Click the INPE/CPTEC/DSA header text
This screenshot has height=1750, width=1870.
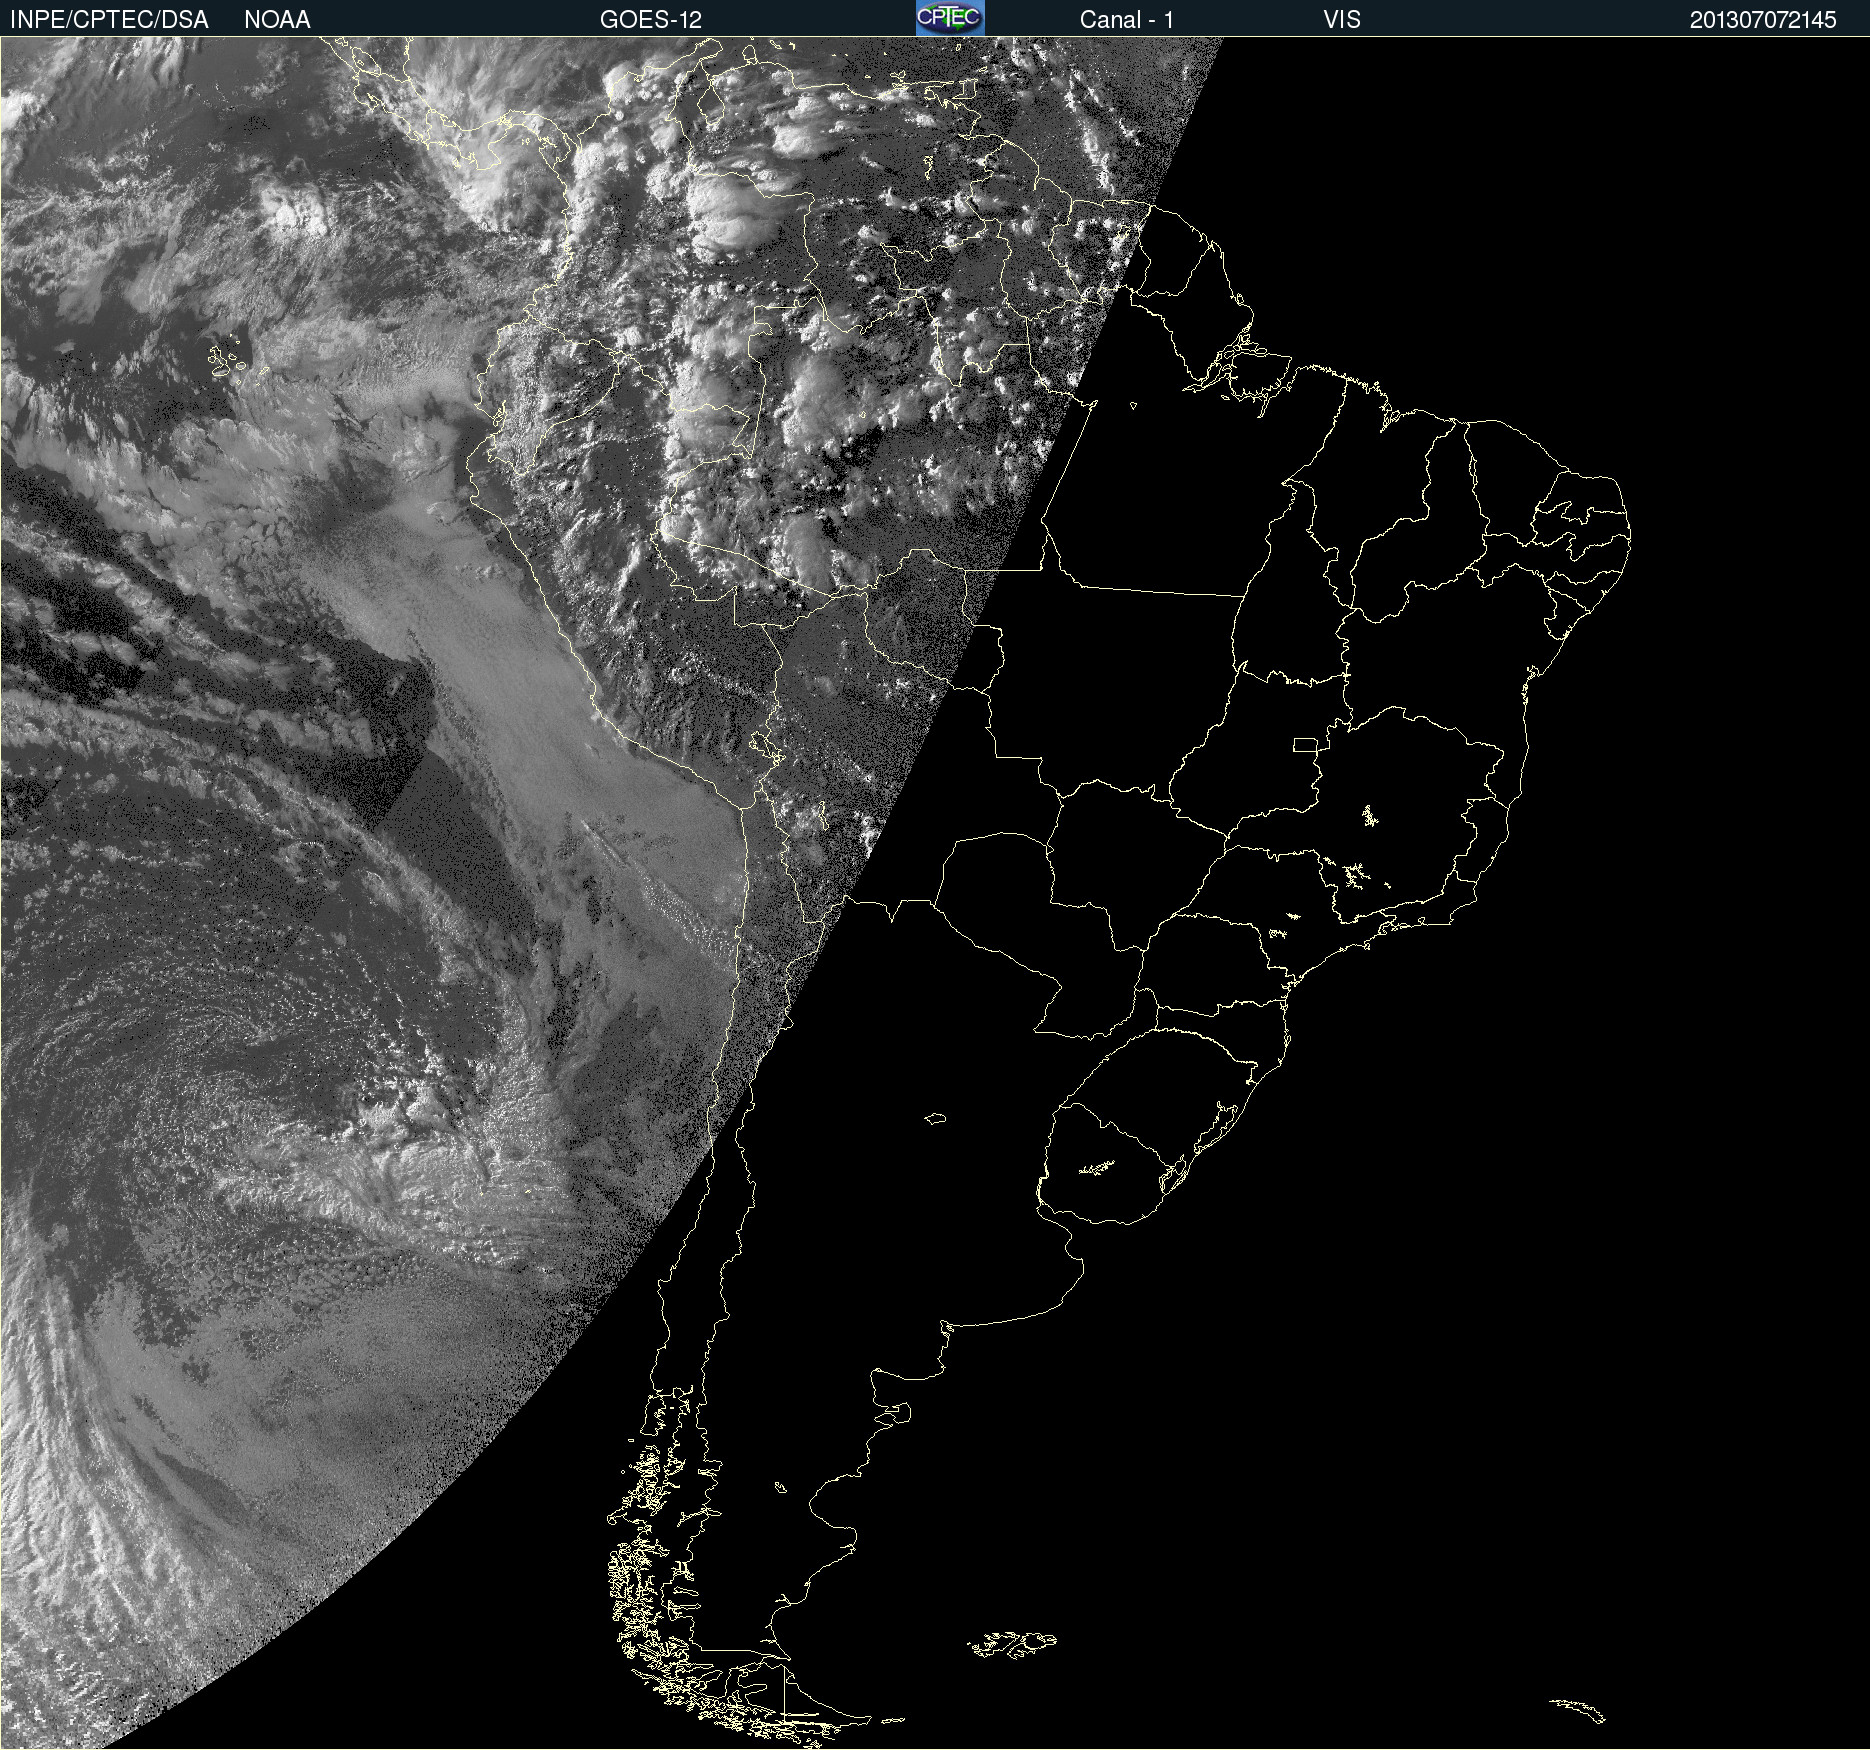point(109,20)
